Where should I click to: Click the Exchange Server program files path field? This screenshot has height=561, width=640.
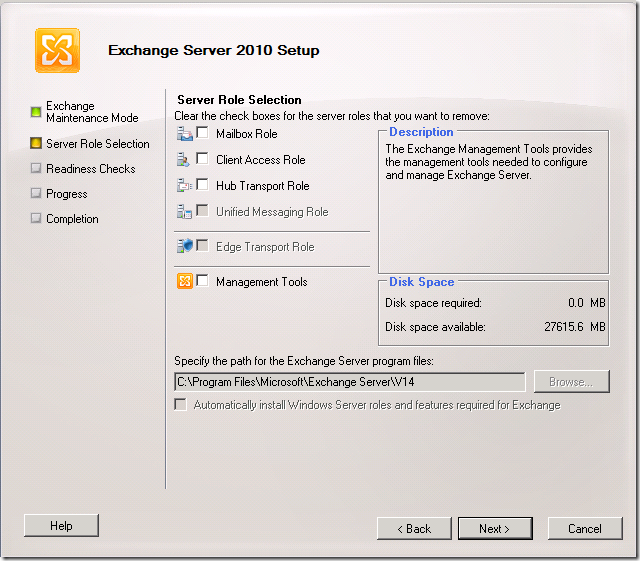point(350,382)
